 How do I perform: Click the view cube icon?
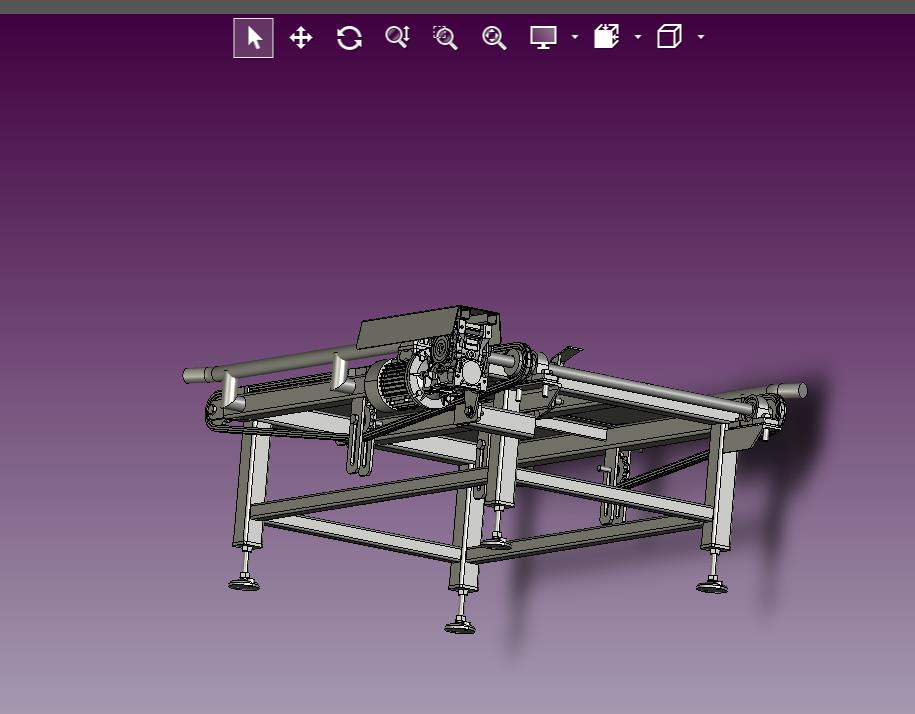[669, 36]
